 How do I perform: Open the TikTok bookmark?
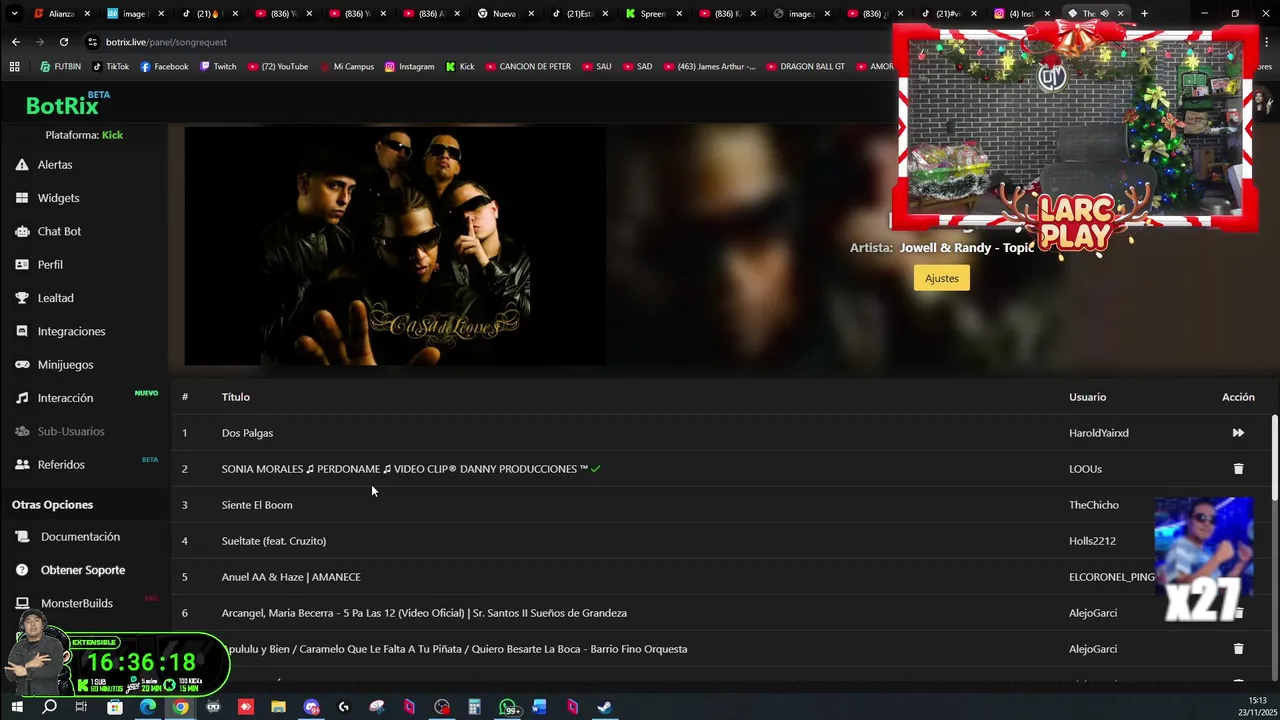coord(110,67)
